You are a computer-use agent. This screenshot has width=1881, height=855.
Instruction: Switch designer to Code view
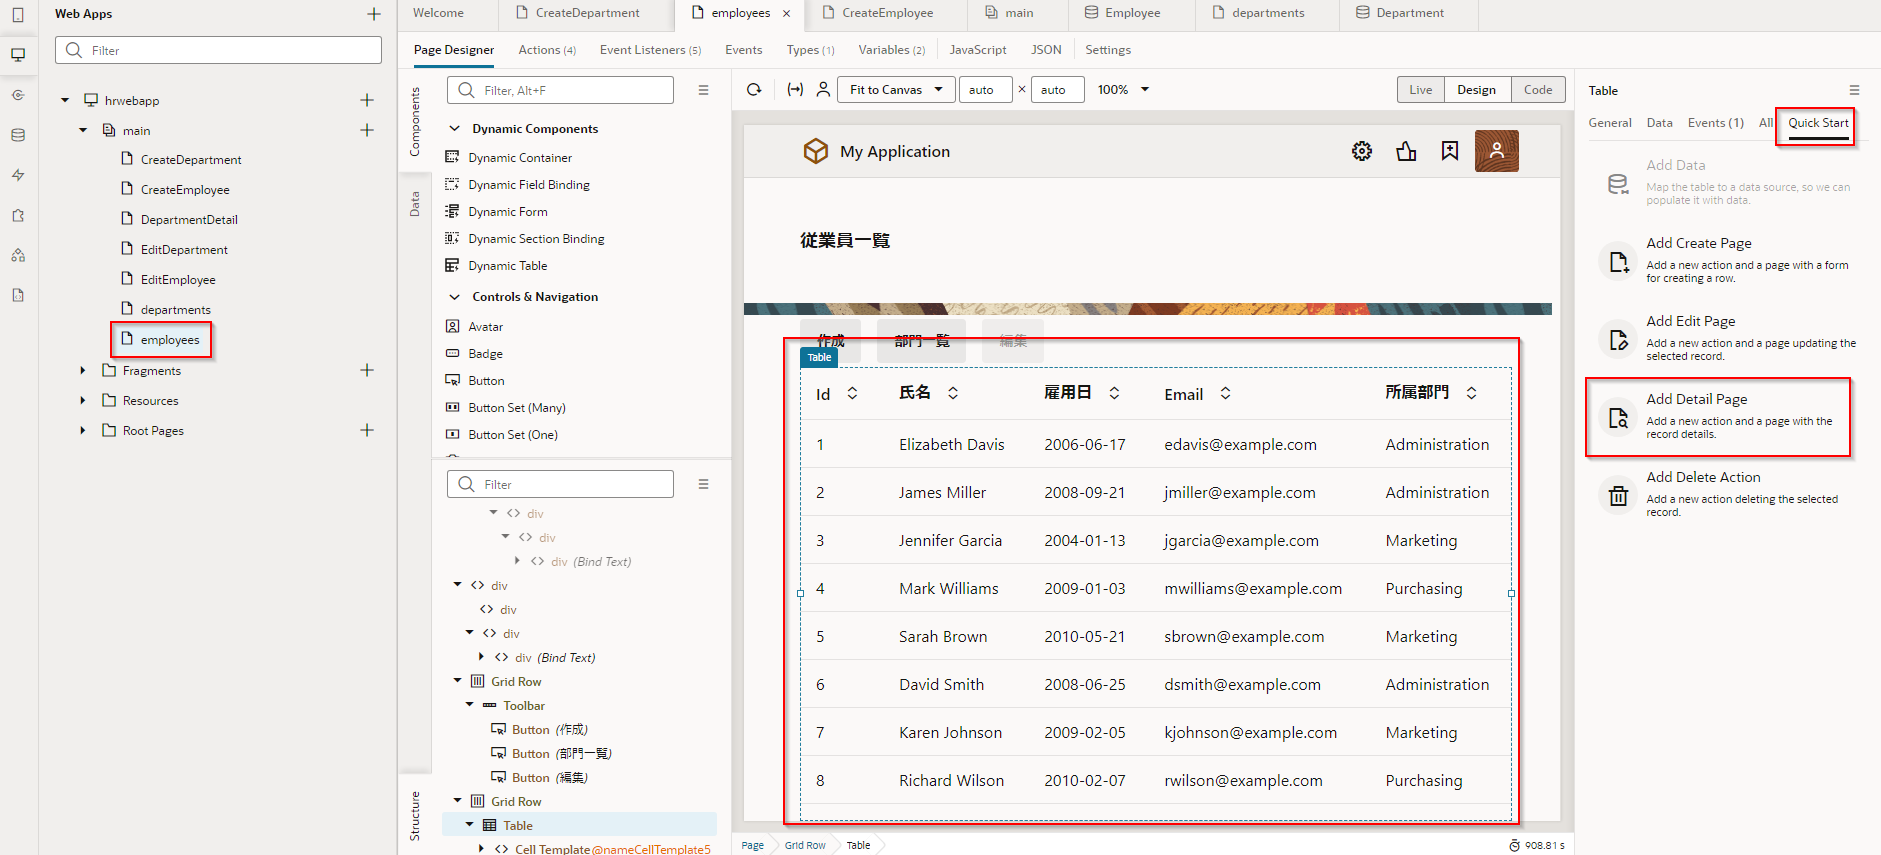1537,90
